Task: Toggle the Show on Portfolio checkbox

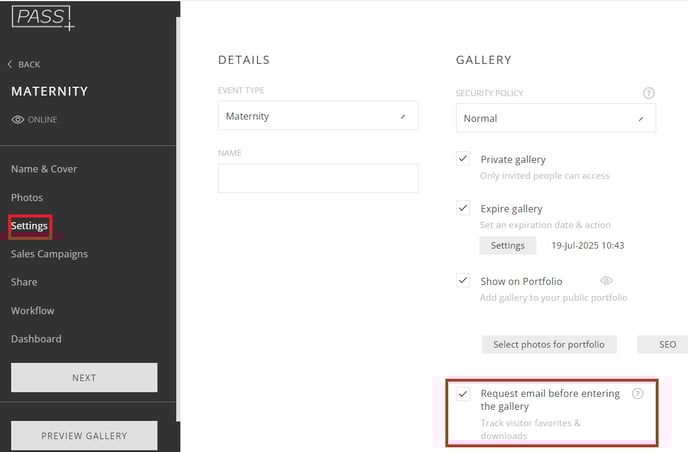Action: (463, 280)
